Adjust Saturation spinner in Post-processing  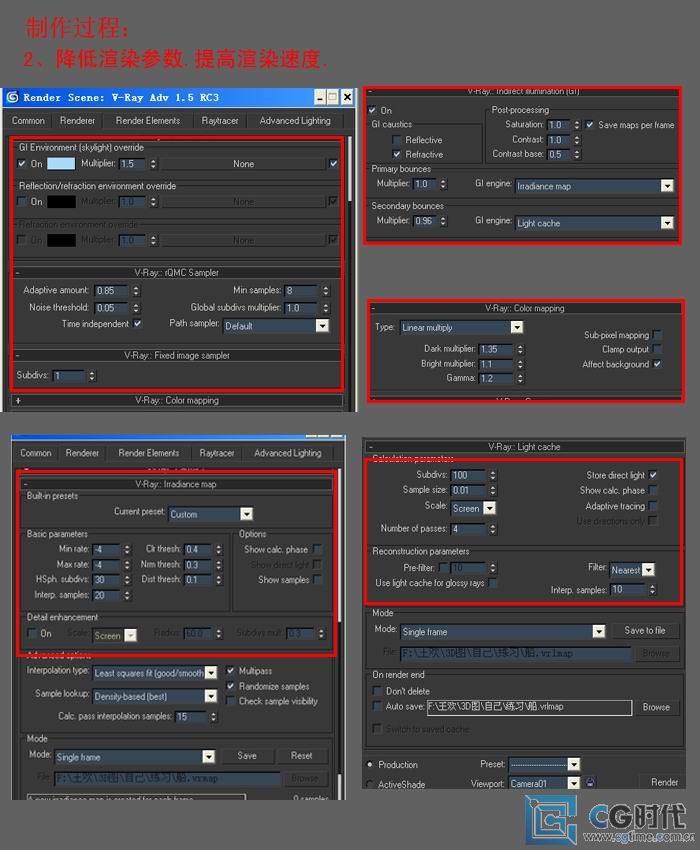click(x=577, y=125)
